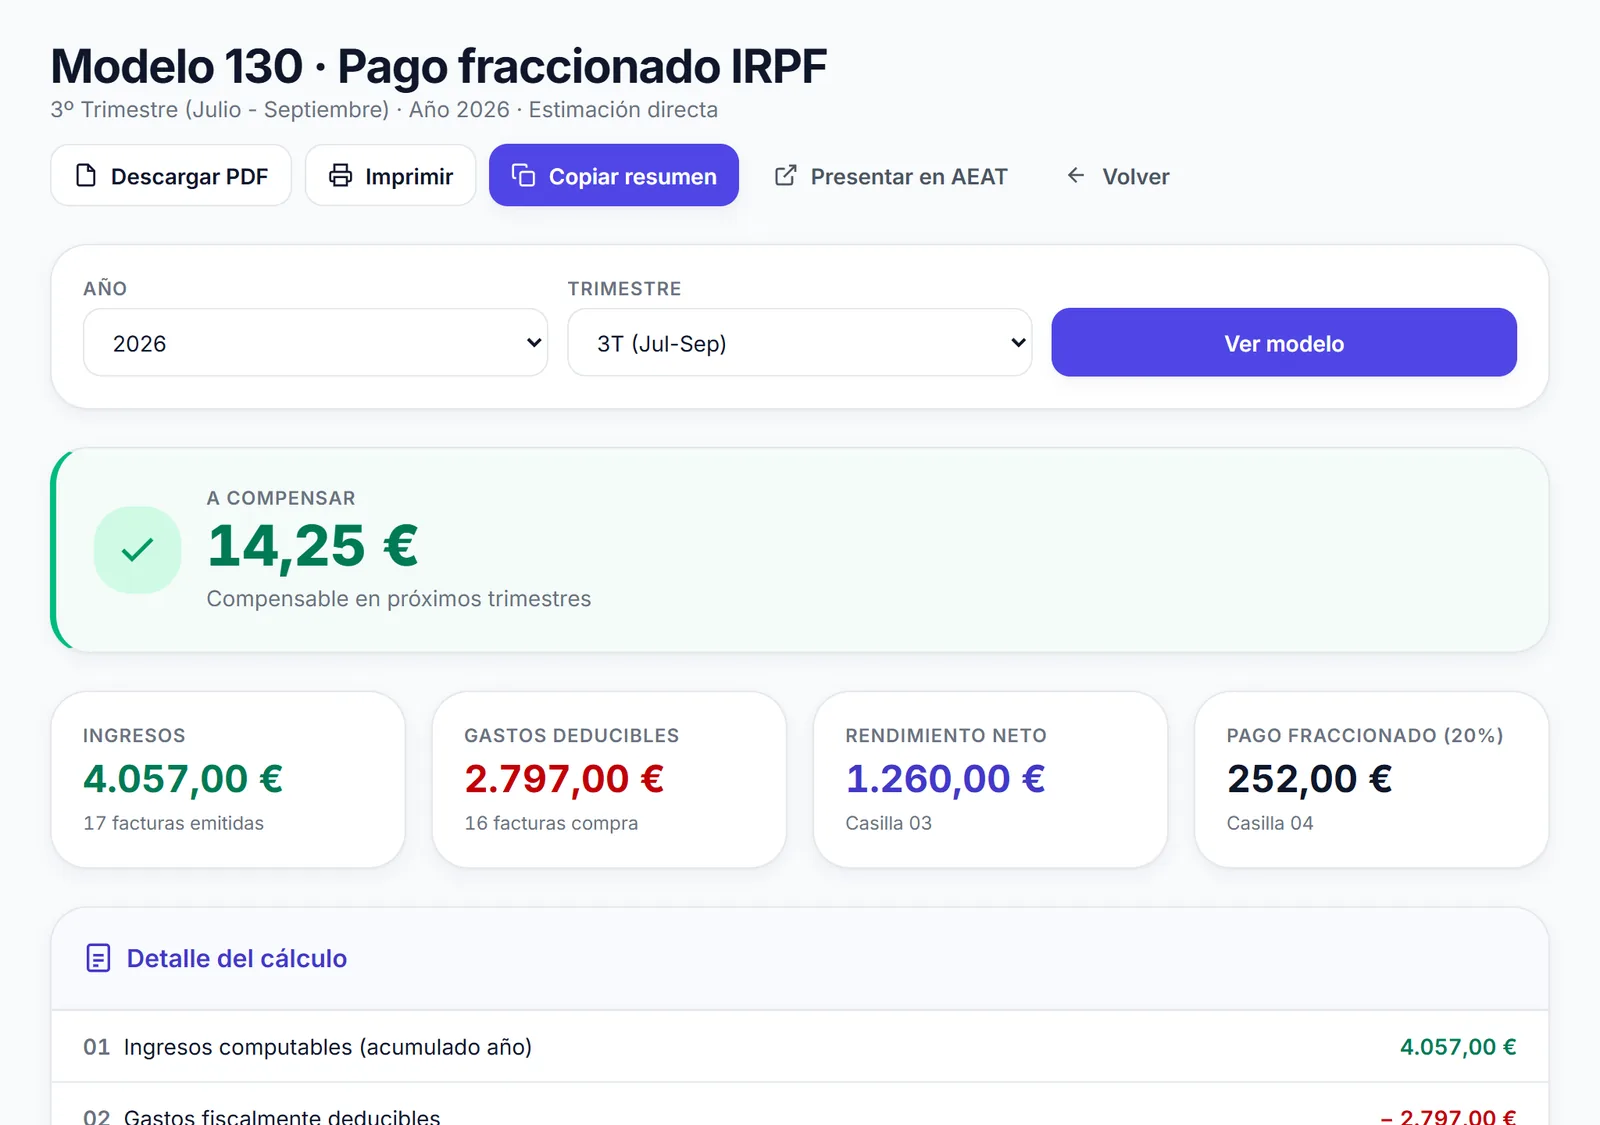Go back using the Volver link

coord(1118,176)
